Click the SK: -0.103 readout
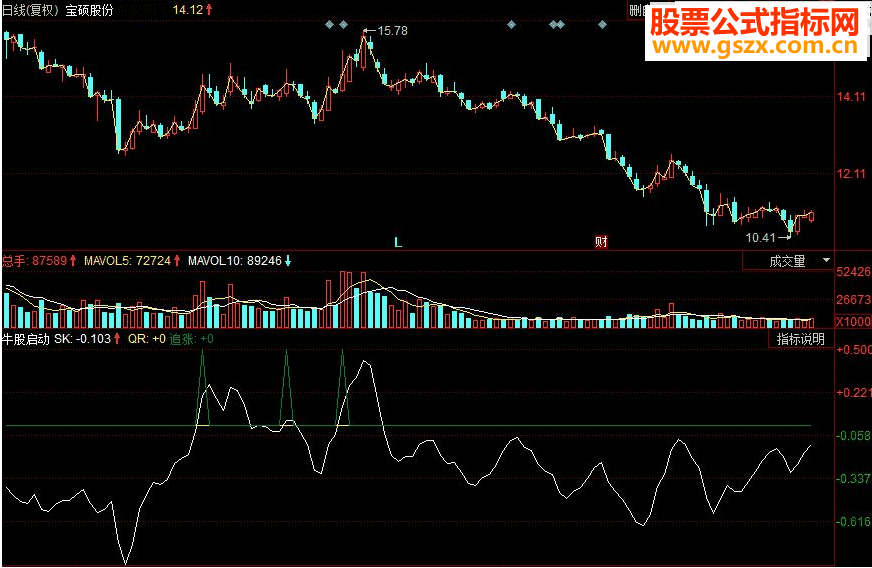 click(82, 339)
